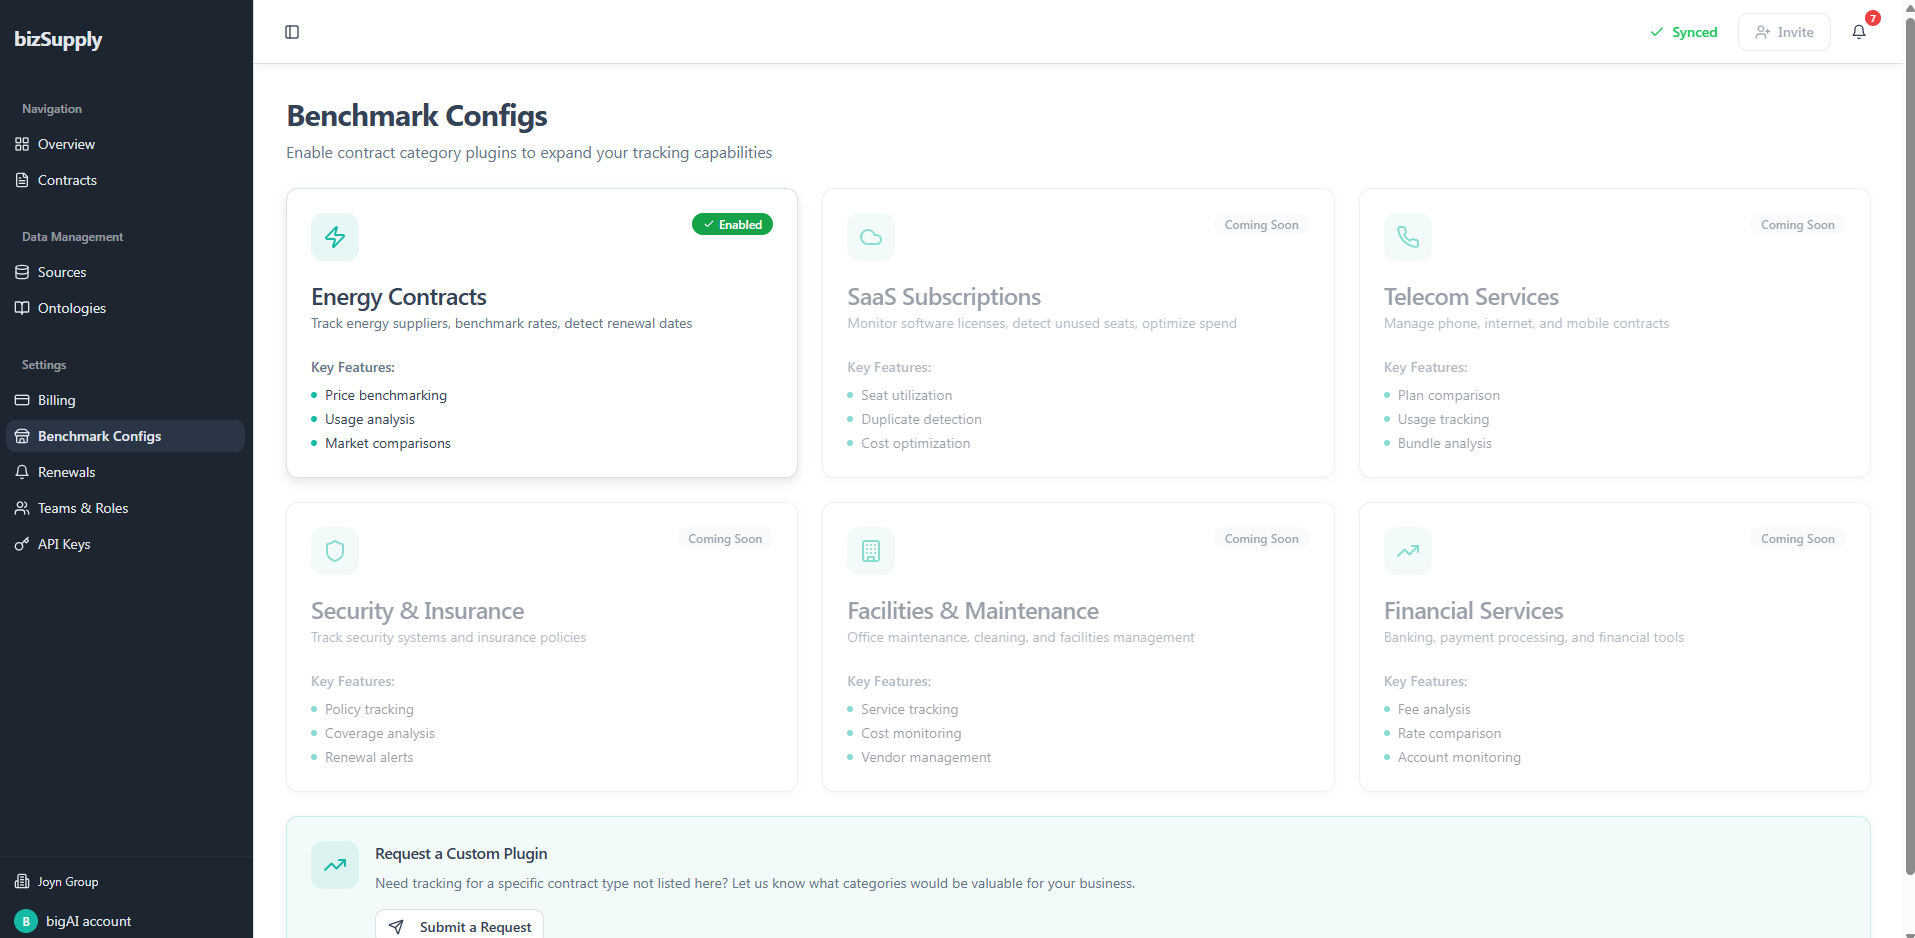The image size is (1915, 938).
Task: Click the Telecom Services phone icon
Action: click(1407, 237)
